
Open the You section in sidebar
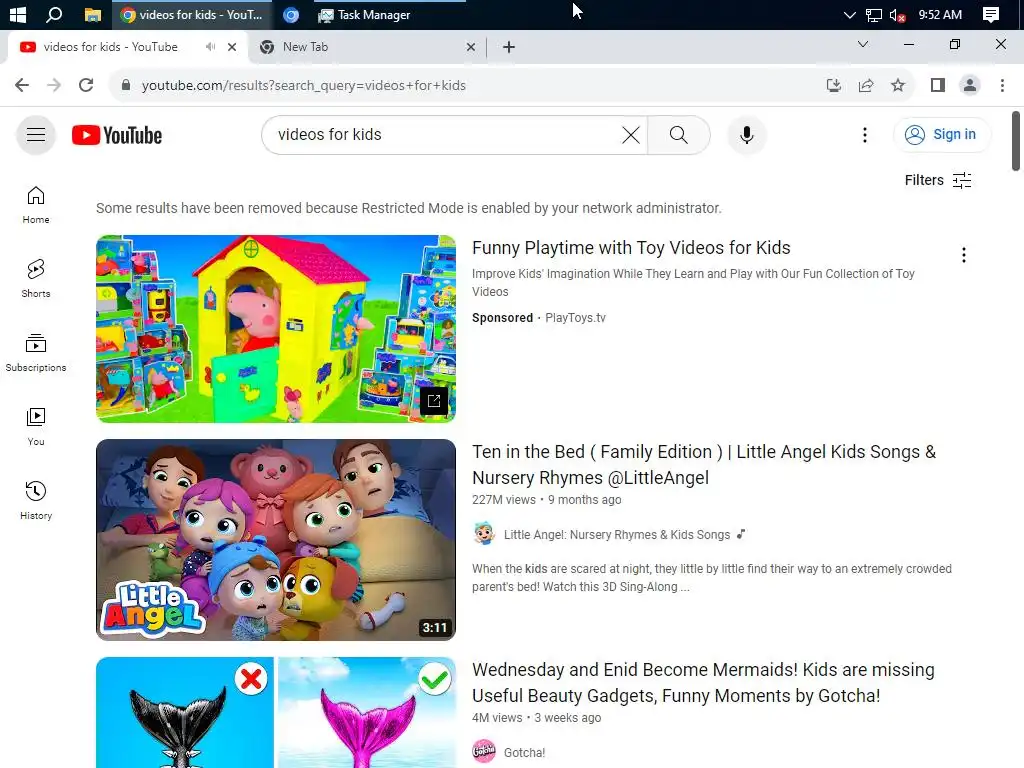[36, 426]
